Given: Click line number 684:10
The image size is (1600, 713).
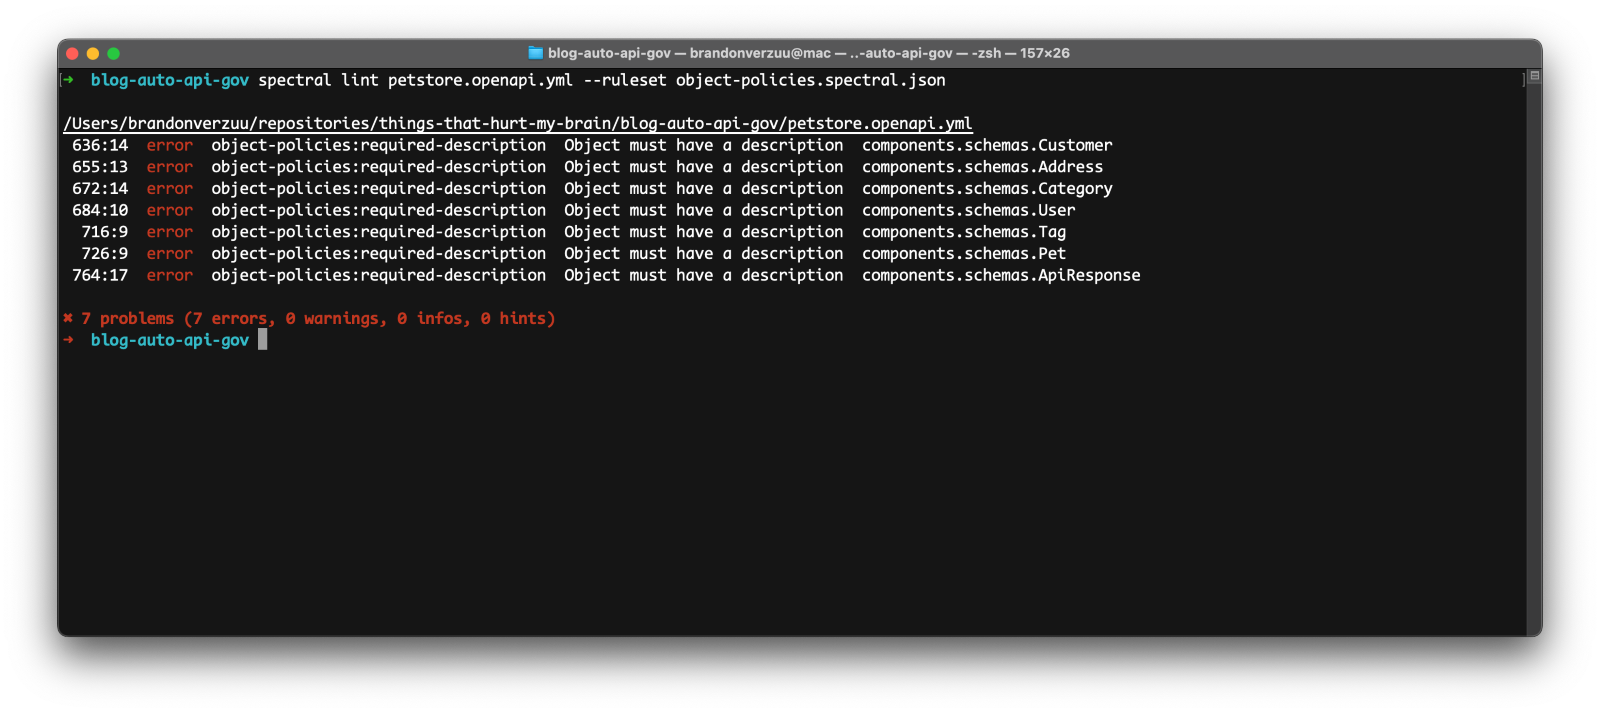Looking at the screenshot, I should click(x=100, y=211).
